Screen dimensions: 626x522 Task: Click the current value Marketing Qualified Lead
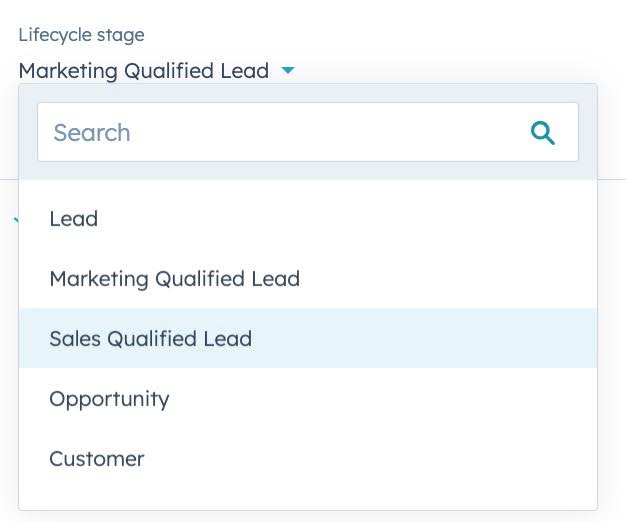tap(143, 71)
